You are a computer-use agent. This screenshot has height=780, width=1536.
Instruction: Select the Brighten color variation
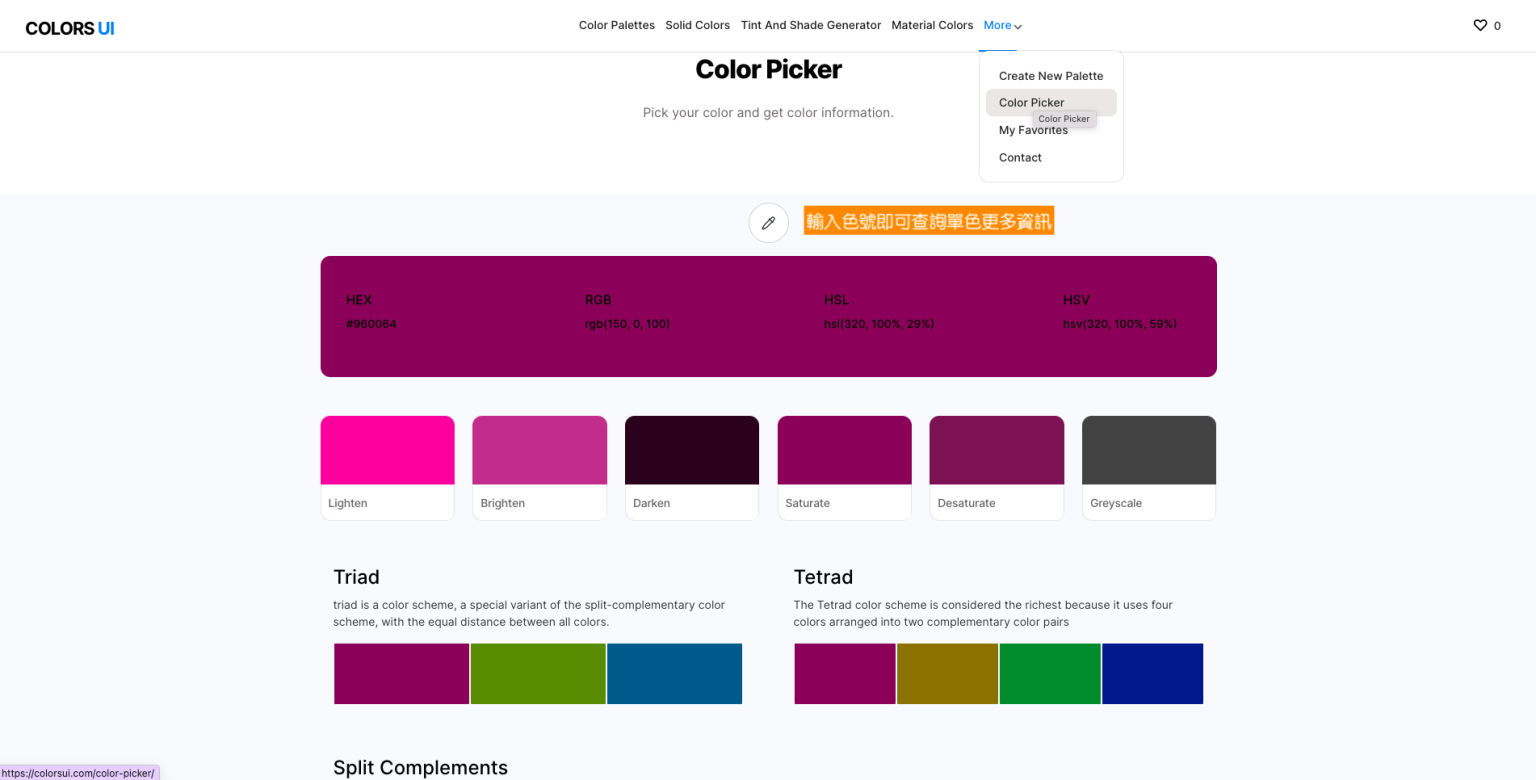point(539,449)
